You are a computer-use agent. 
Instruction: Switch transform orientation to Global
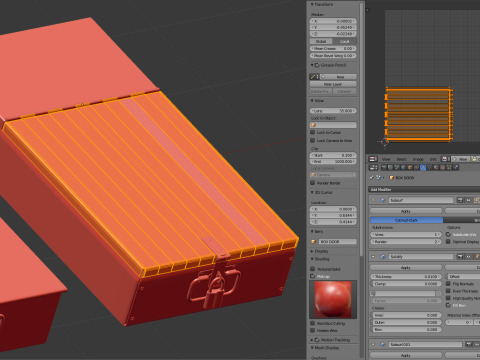pos(321,41)
